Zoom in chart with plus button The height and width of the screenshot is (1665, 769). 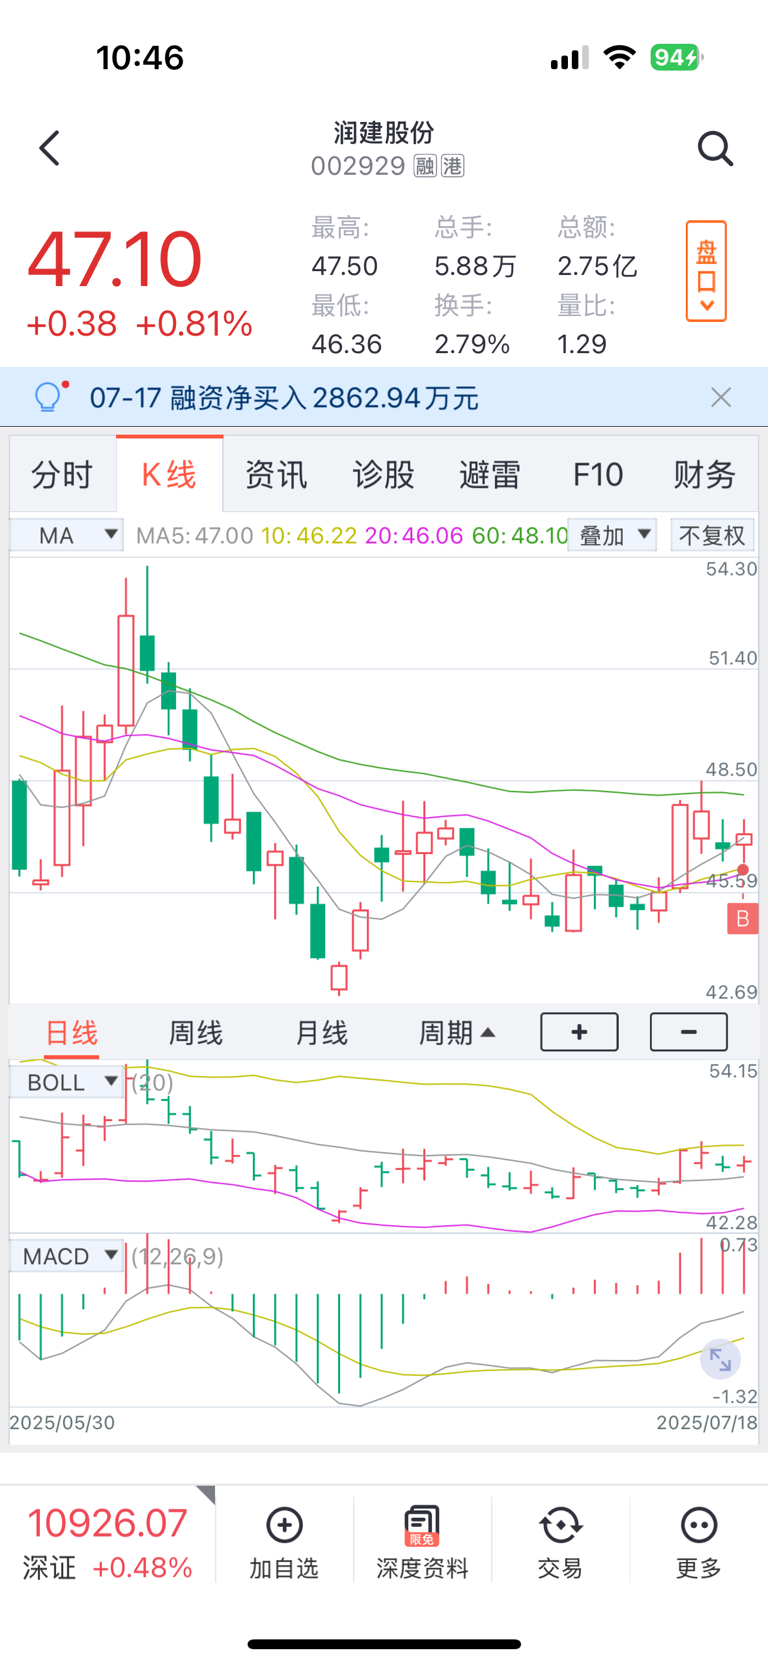click(x=579, y=1032)
